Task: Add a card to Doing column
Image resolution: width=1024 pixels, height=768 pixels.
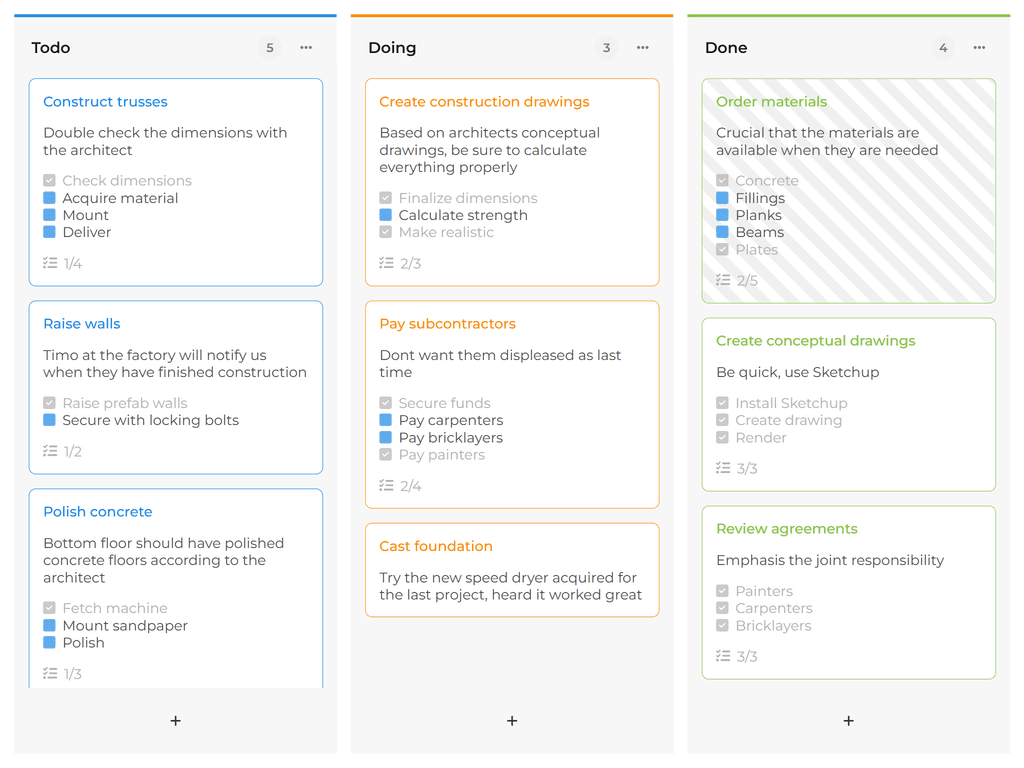Action: 512,720
